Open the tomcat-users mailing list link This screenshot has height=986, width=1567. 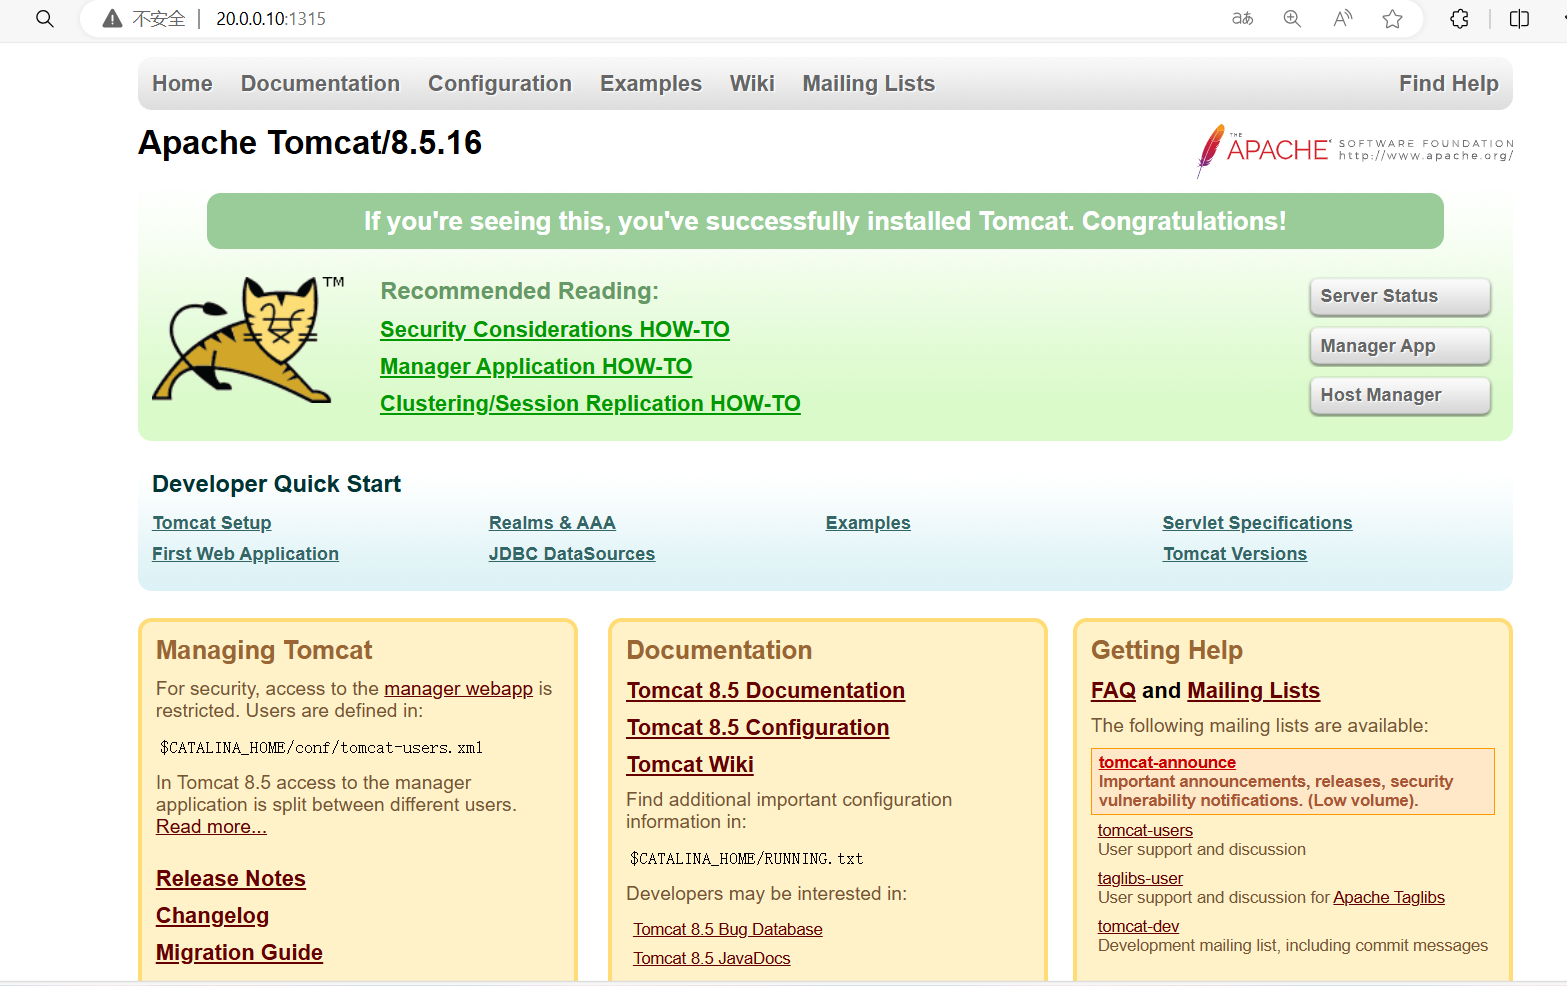pos(1145,831)
